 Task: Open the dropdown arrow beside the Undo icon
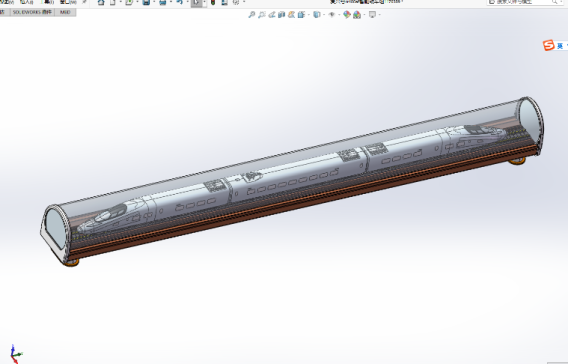187,2
